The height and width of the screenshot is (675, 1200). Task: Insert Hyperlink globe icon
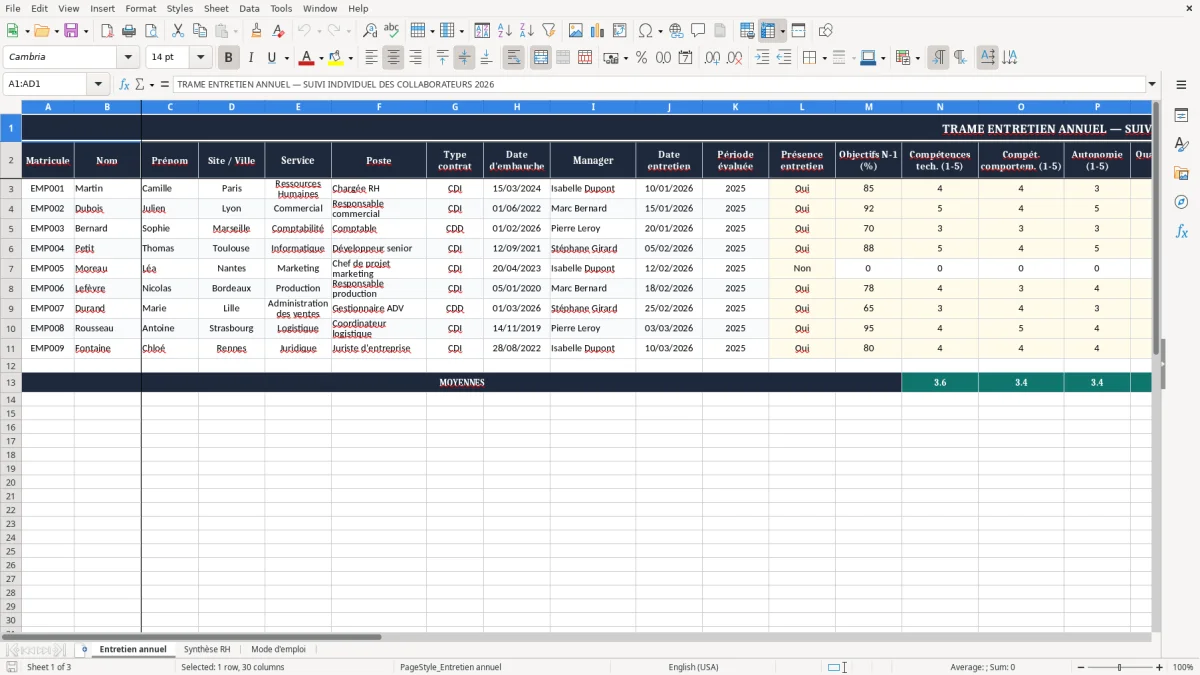click(676, 31)
